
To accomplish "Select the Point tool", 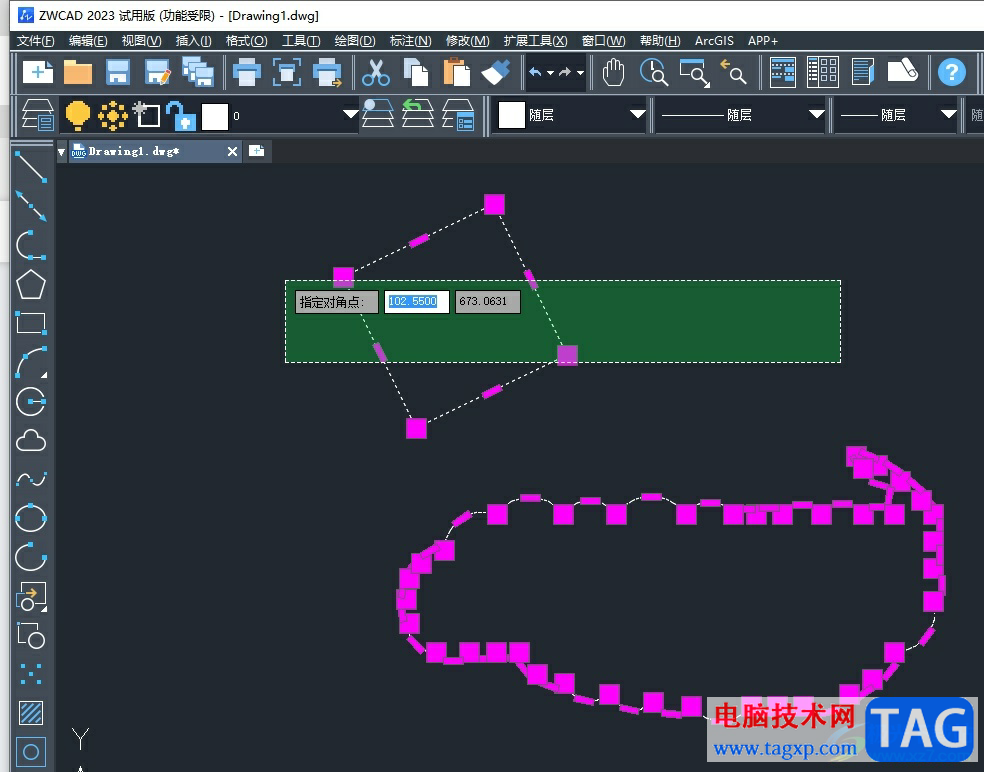I will tap(31, 674).
